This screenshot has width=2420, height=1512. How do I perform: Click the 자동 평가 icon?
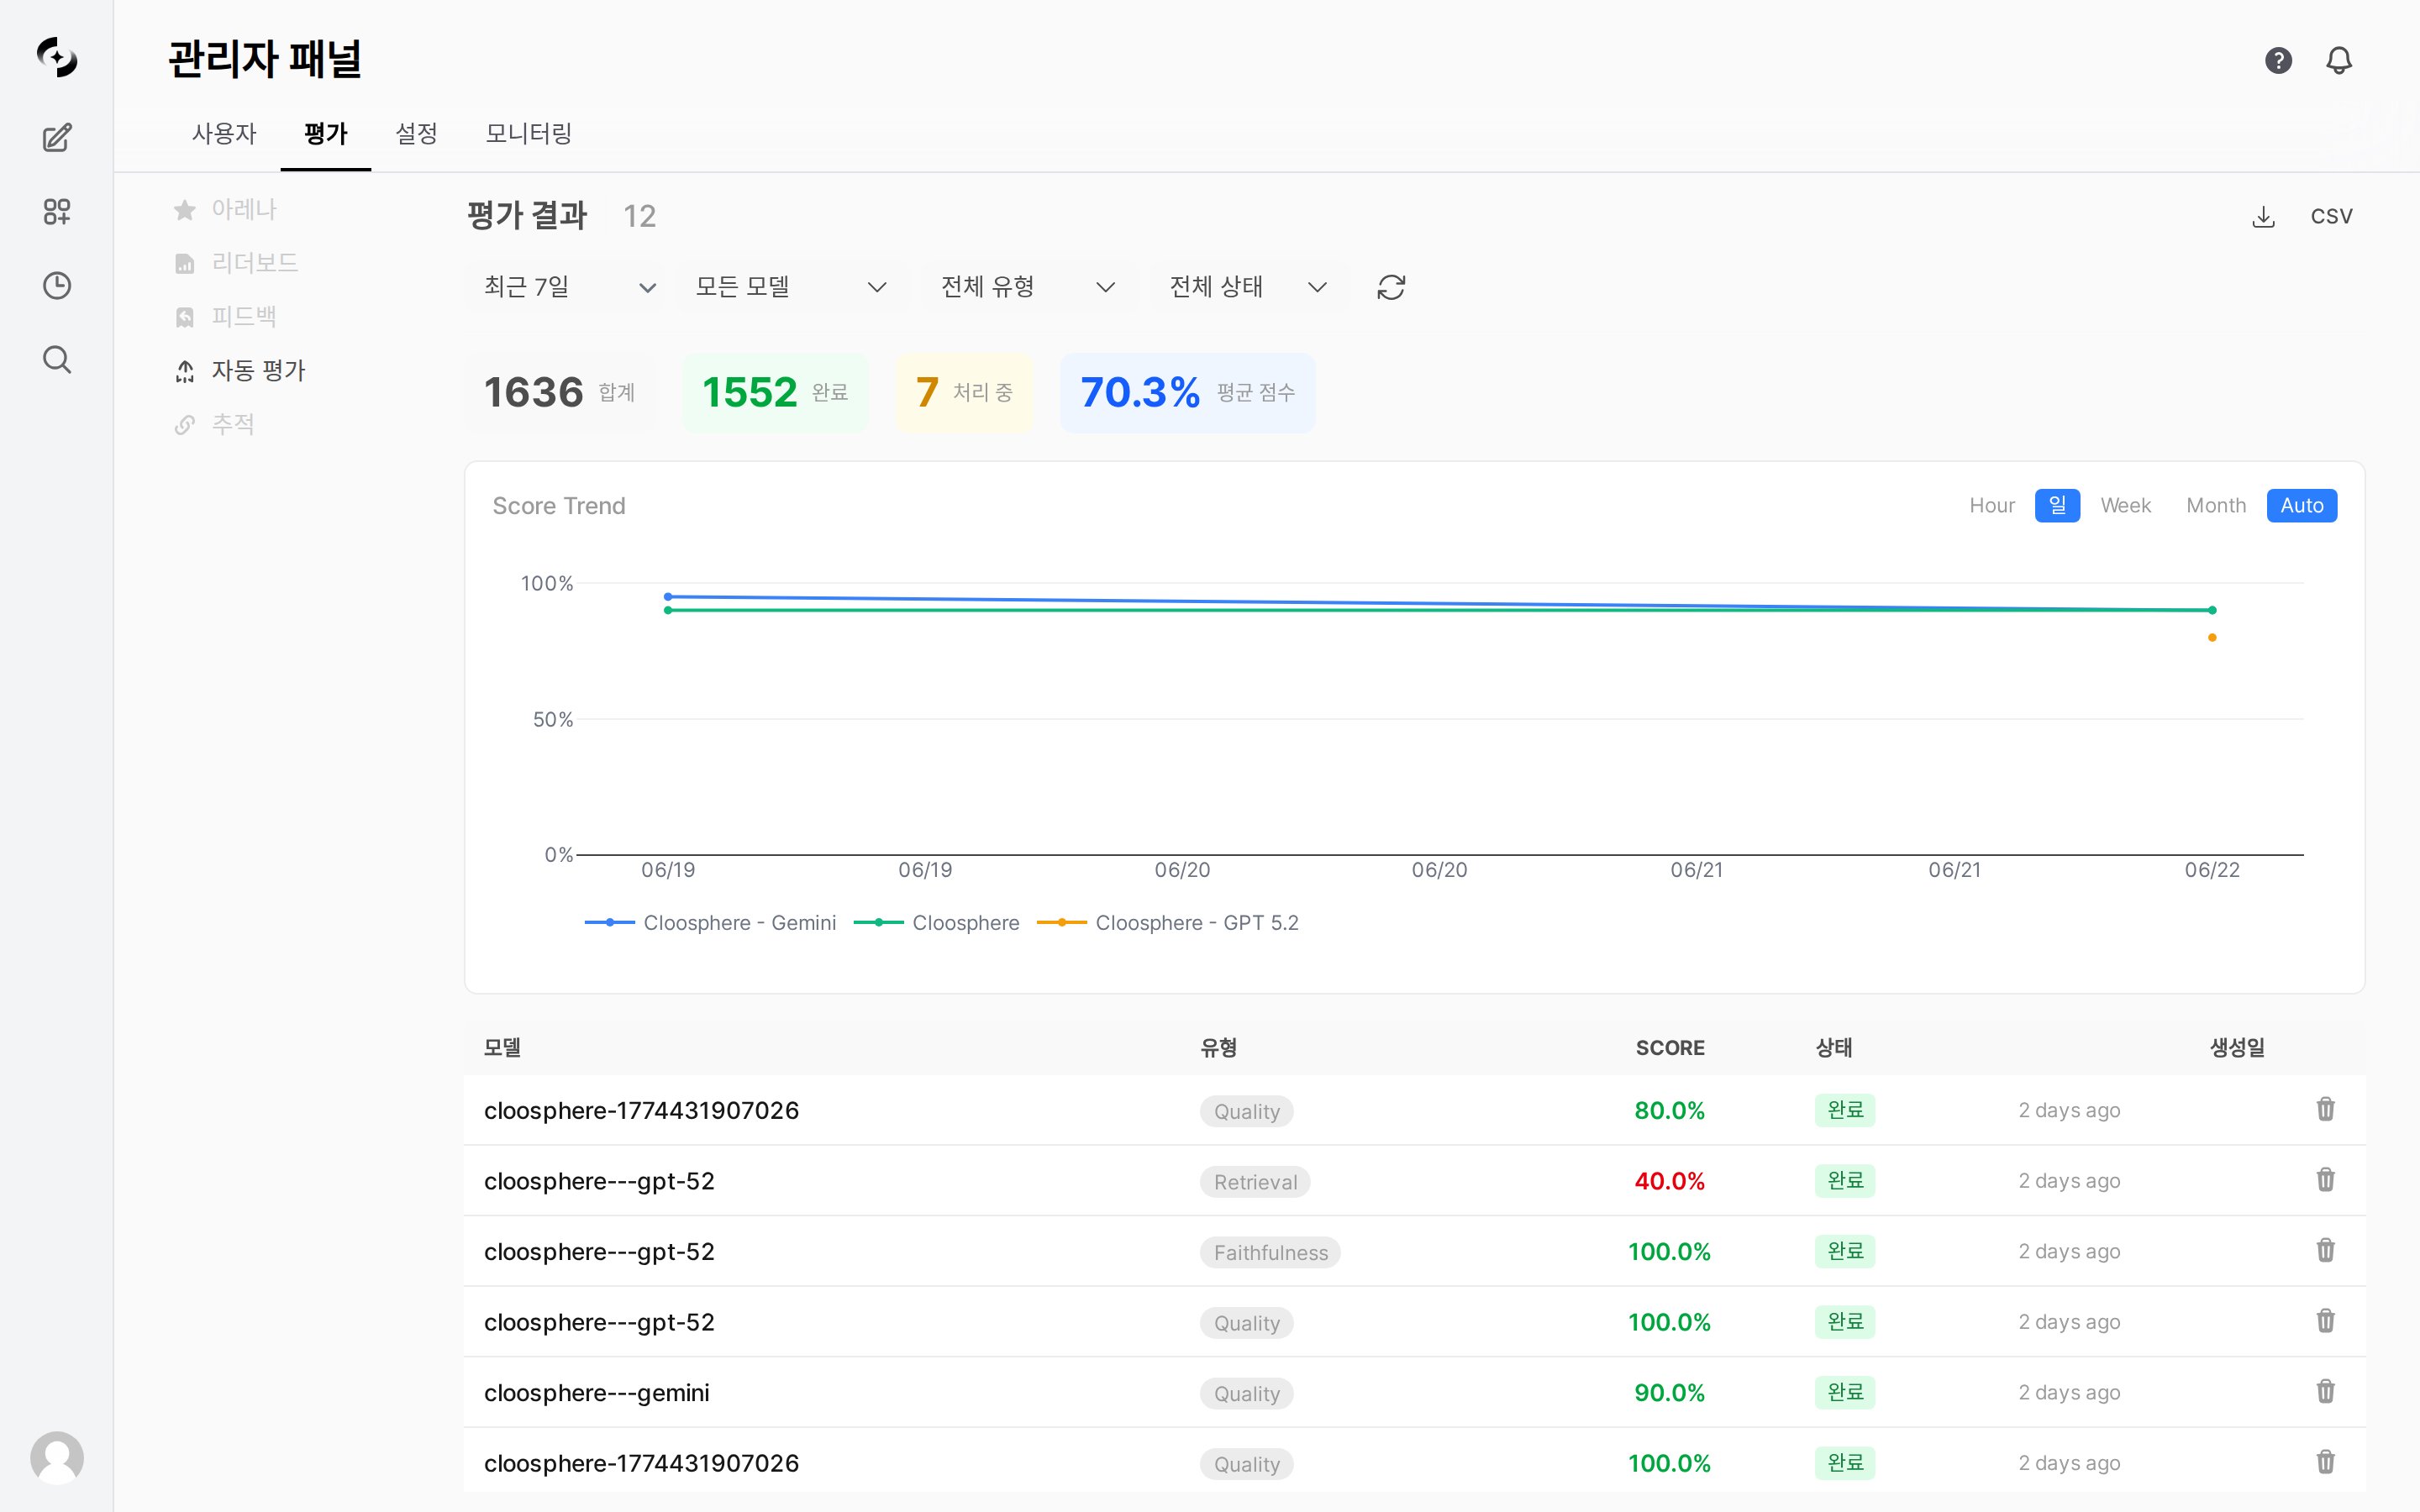(185, 372)
